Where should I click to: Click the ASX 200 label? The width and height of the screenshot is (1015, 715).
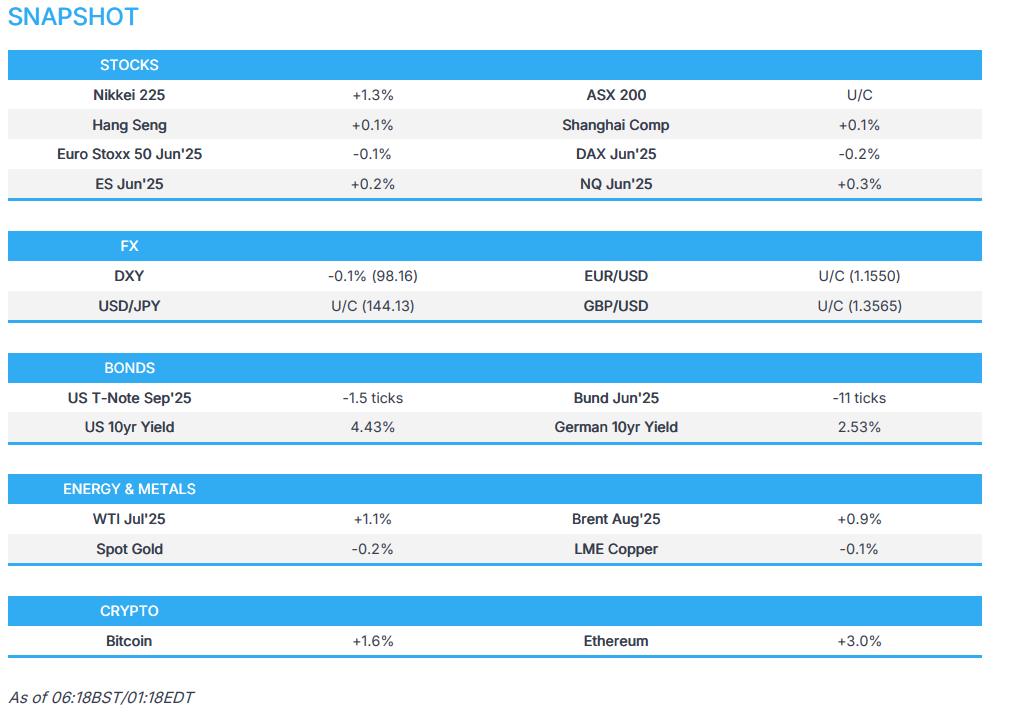[616, 95]
